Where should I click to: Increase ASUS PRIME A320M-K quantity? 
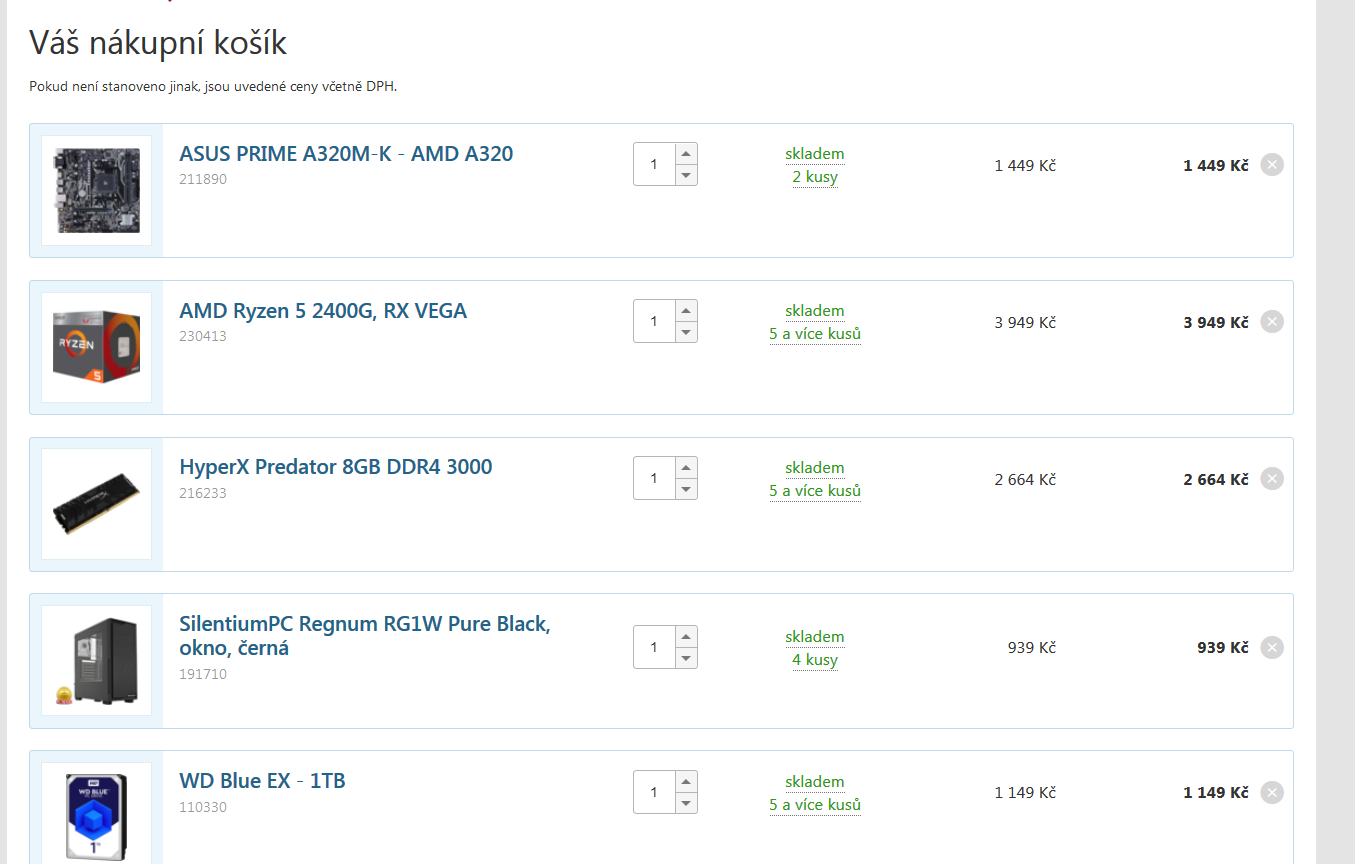tap(685, 154)
